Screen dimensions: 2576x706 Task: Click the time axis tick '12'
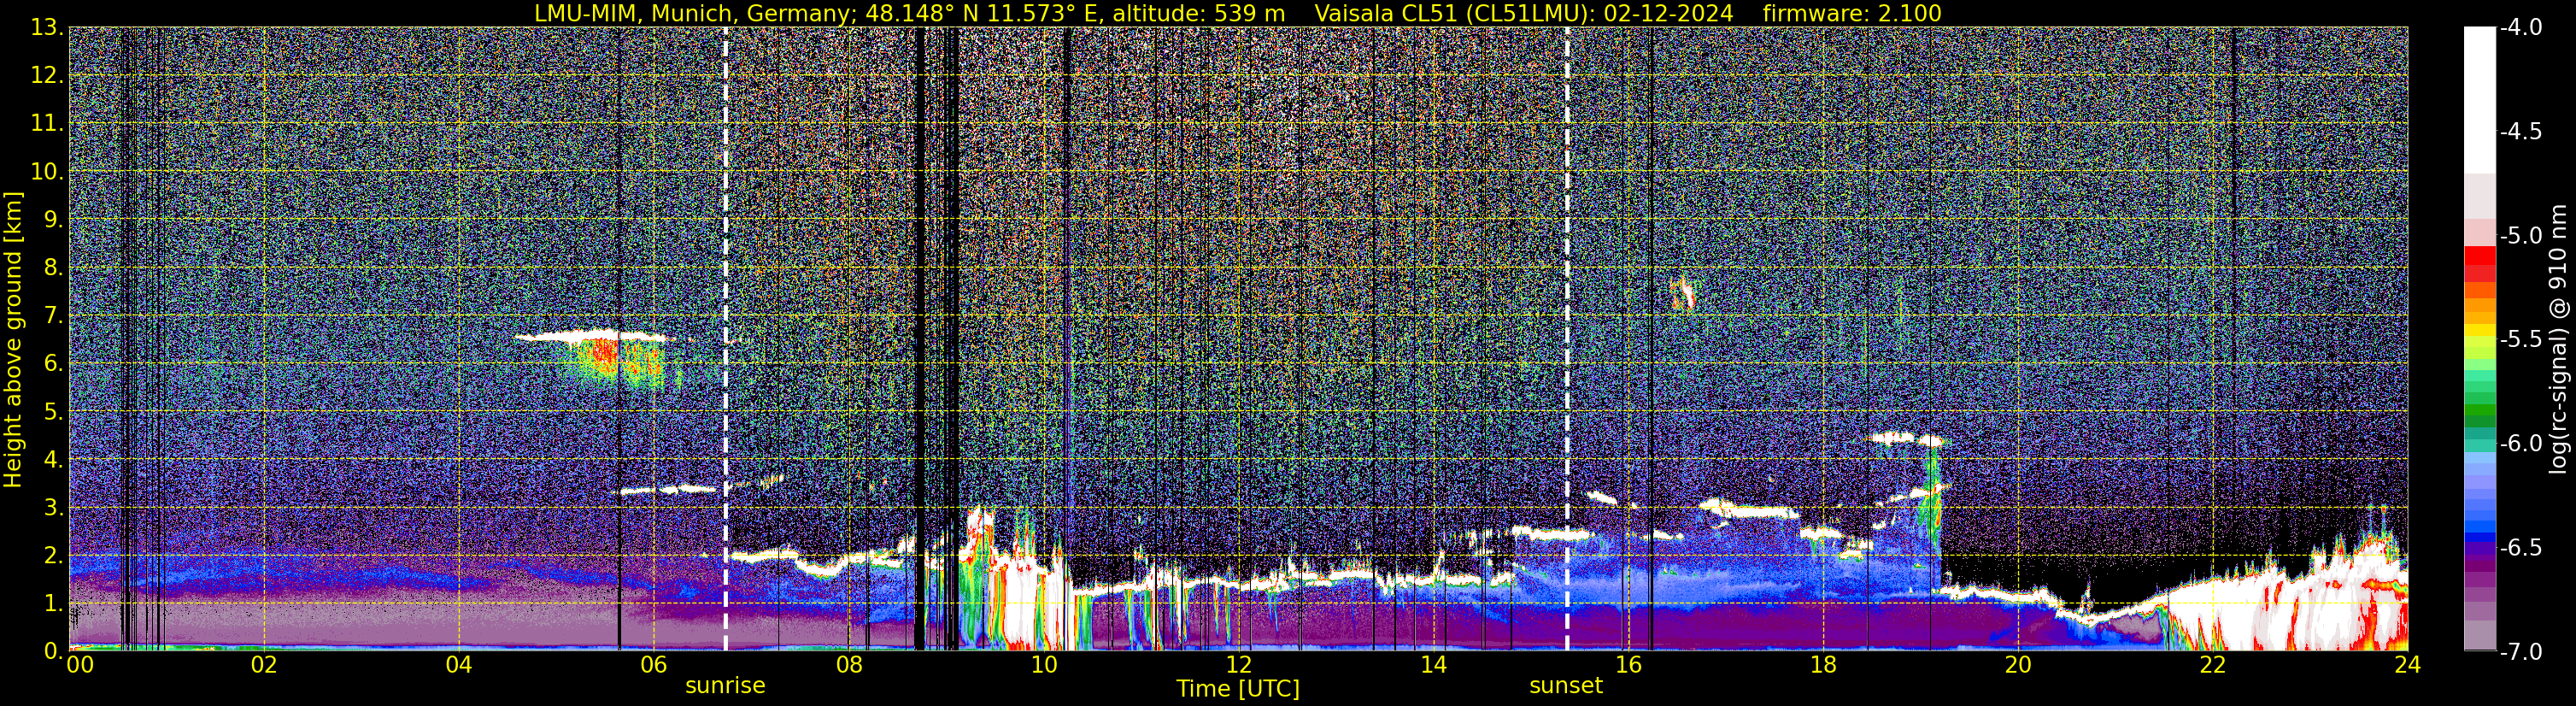point(1238,665)
